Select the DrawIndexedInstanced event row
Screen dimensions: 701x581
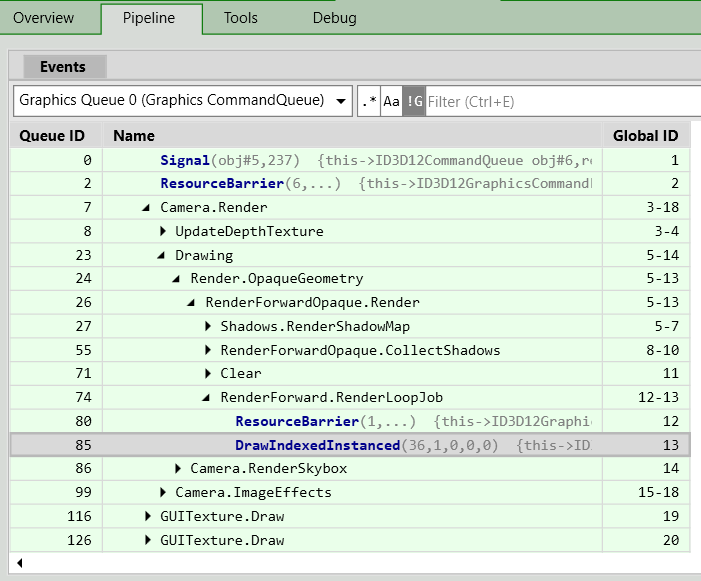click(x=315, y=445)
